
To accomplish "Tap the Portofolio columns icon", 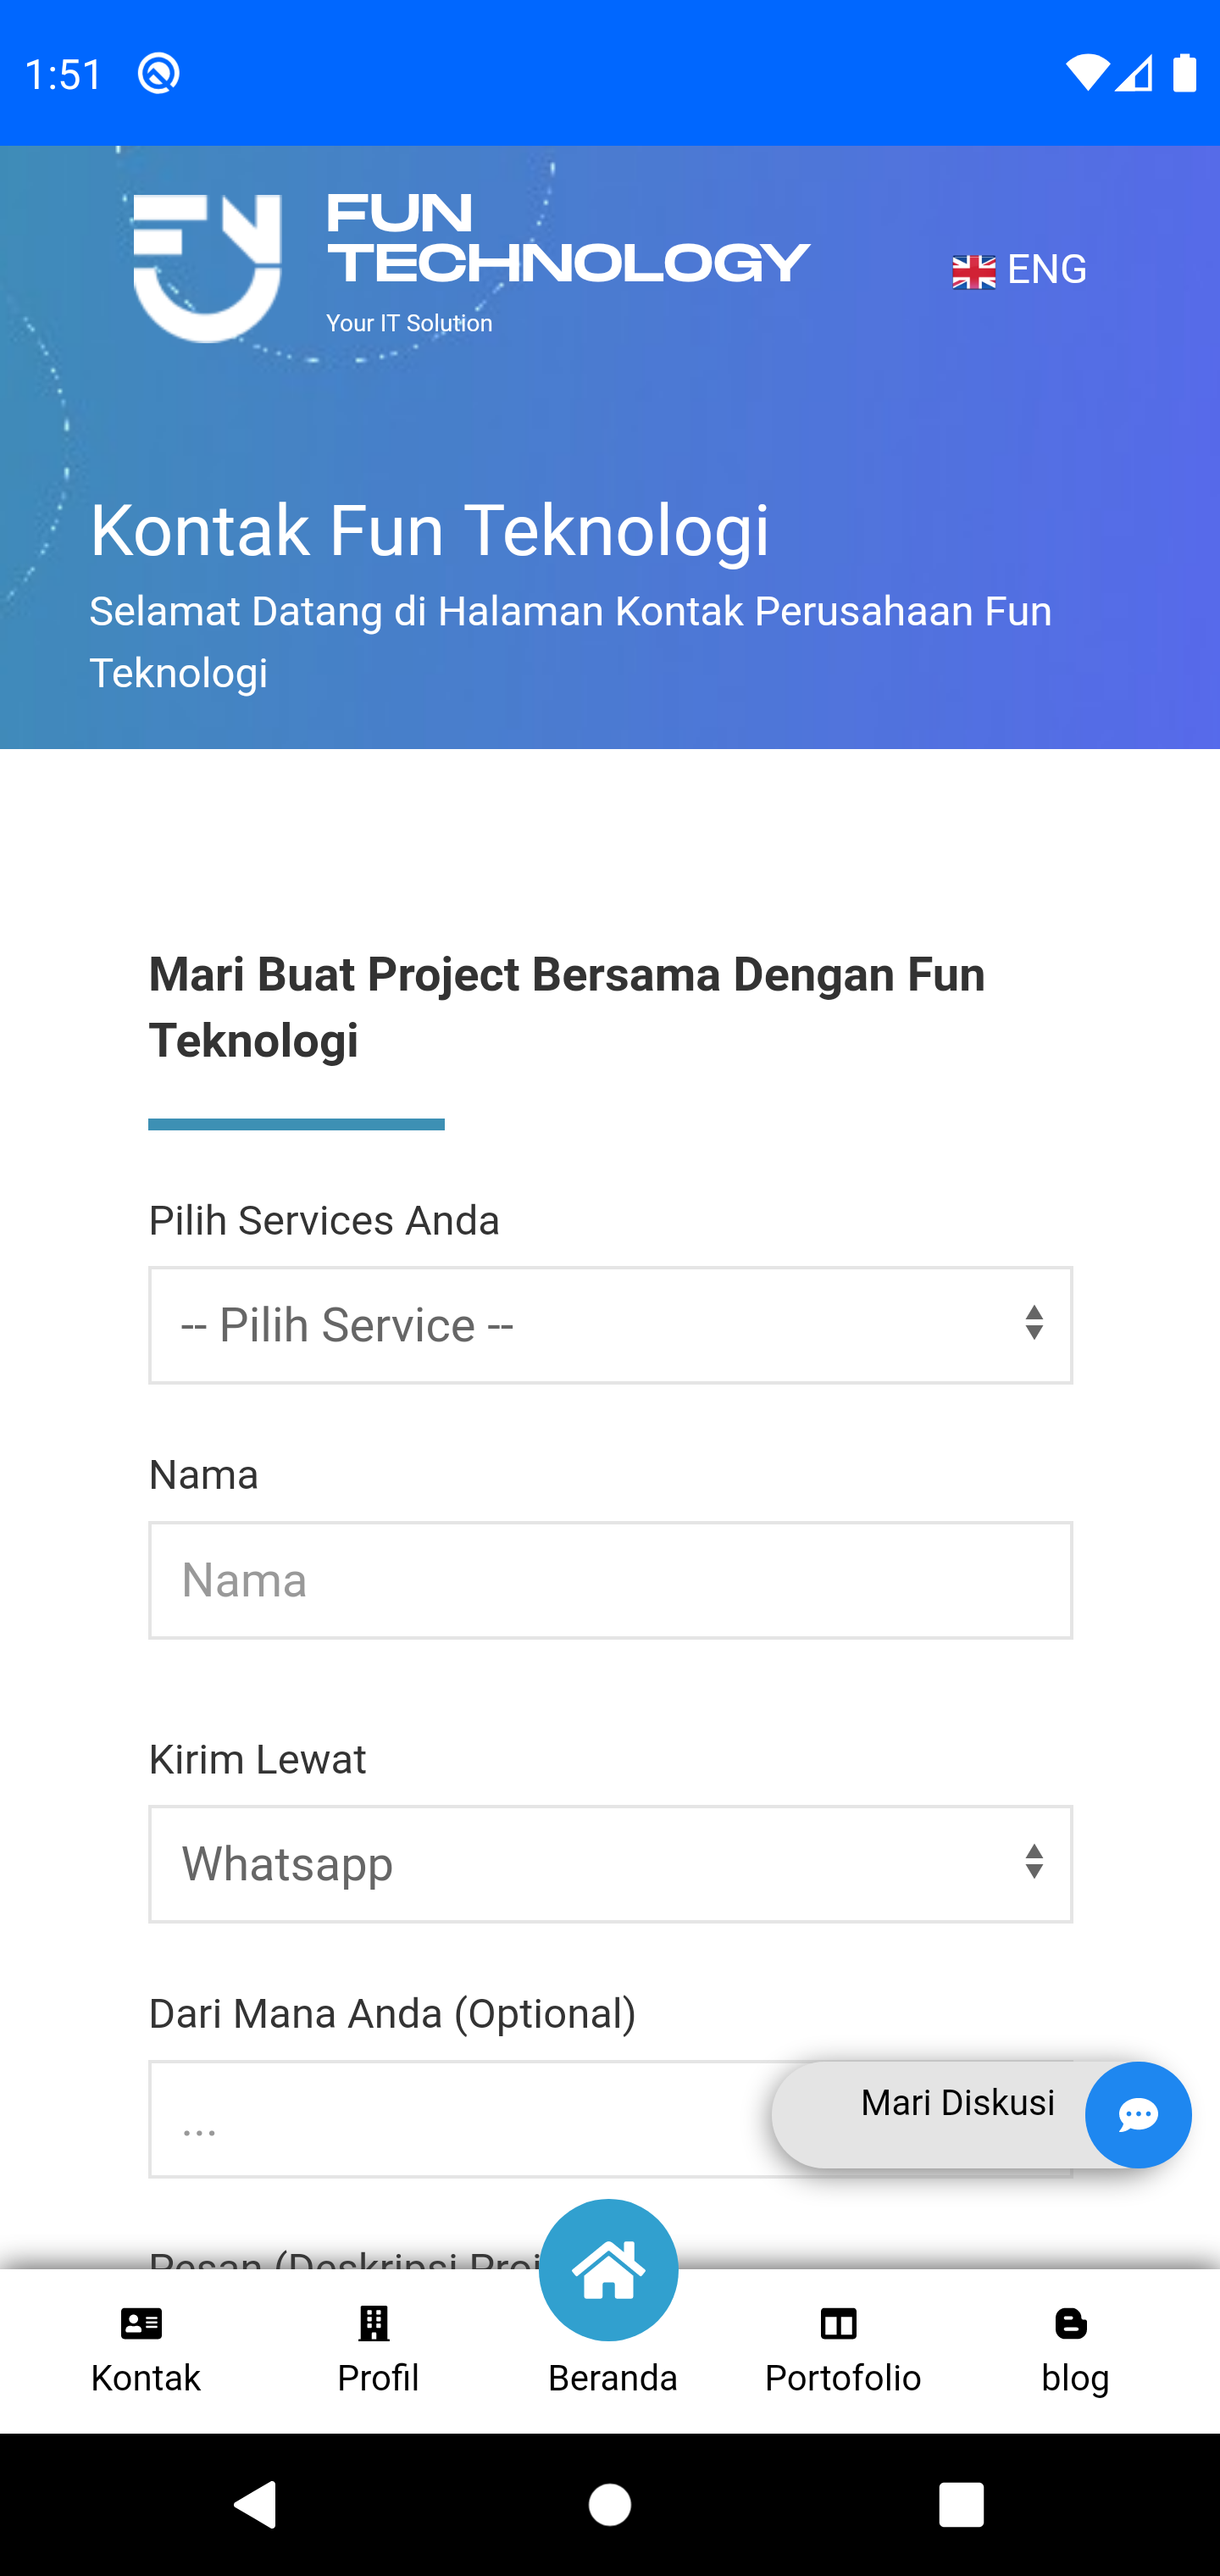I will 839,2324.
